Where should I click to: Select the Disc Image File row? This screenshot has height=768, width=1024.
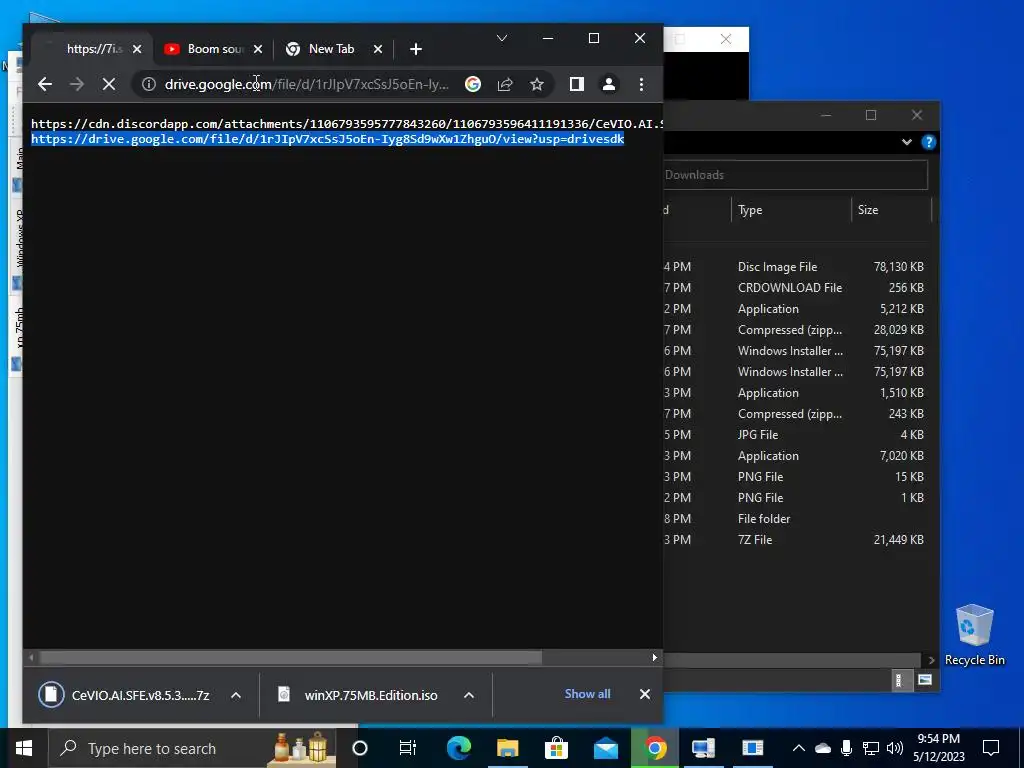point(798,266)
